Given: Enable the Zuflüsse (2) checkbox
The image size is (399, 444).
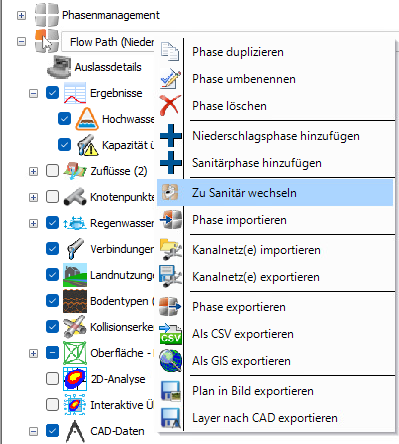Looking at the screenshot, I should click(52, 171).
